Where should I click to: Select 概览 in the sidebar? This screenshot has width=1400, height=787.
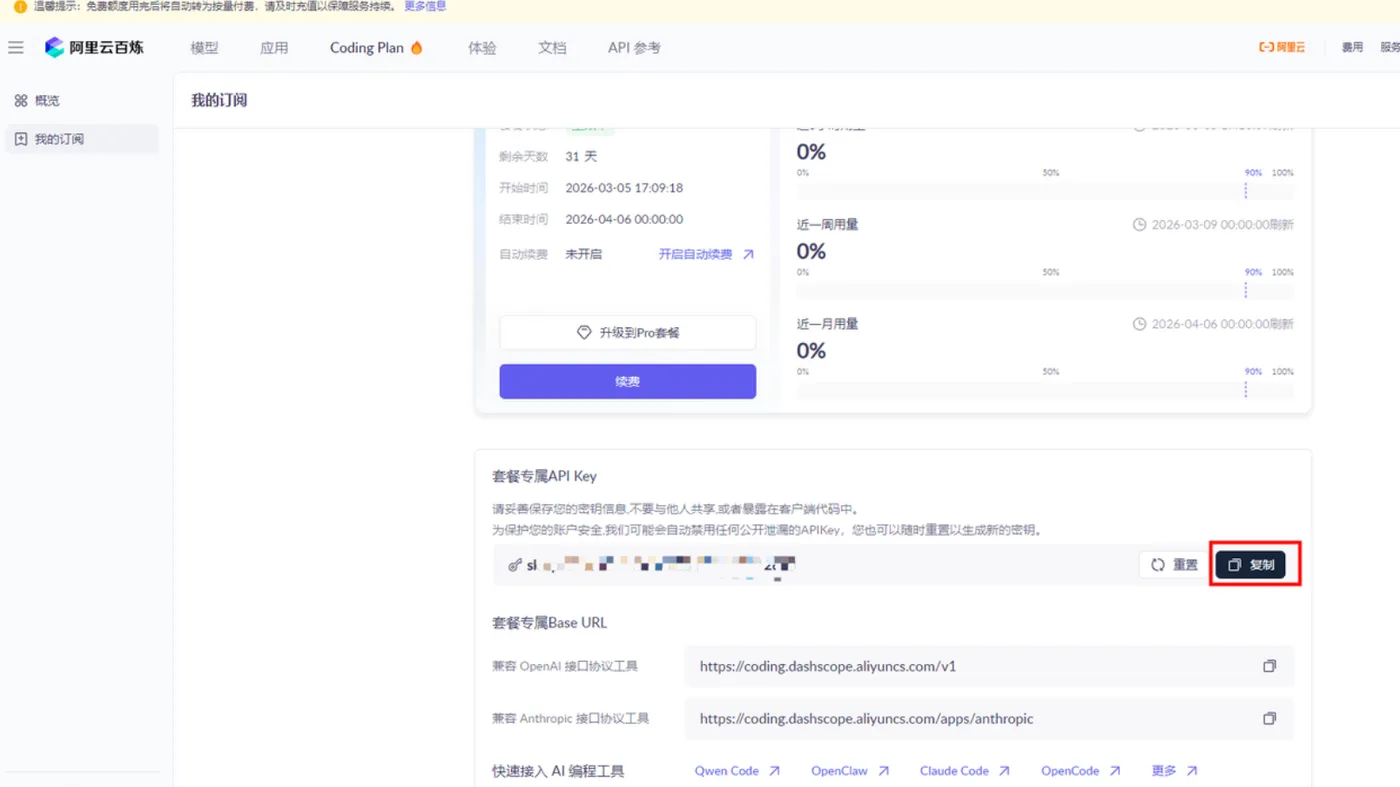click(82, 101)
